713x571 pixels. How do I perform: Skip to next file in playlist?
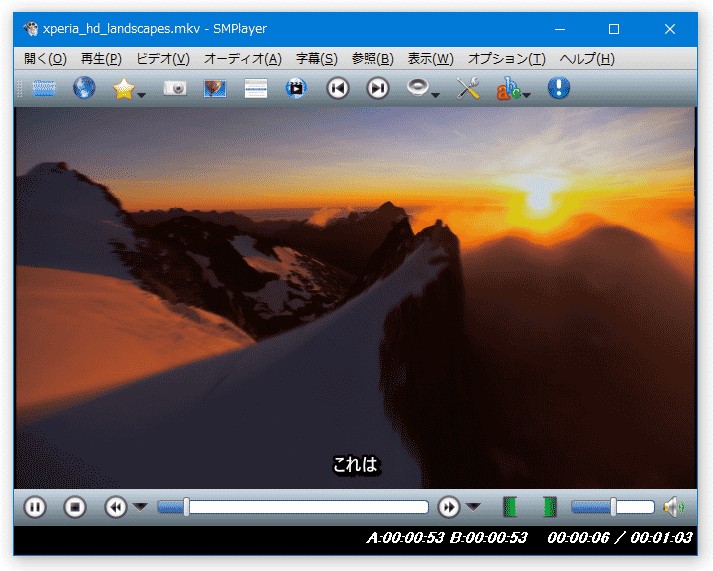point(378,89)
